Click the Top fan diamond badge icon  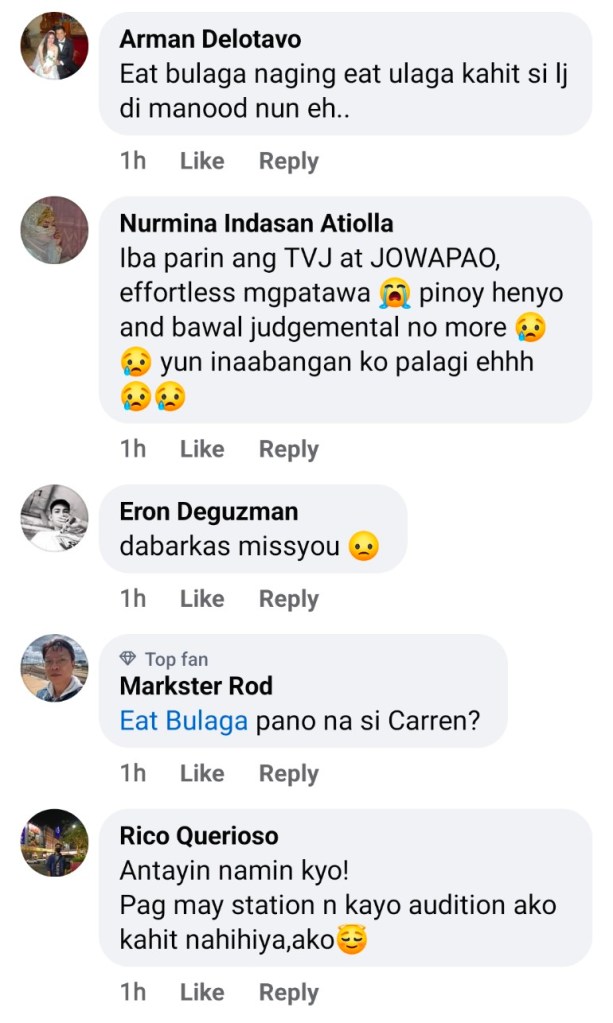tap(128, 659)
